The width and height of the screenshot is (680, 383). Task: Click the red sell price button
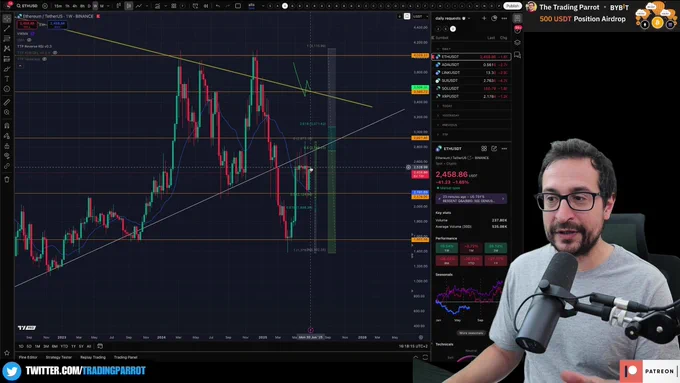pyautogui.click(x=27, y=25)
